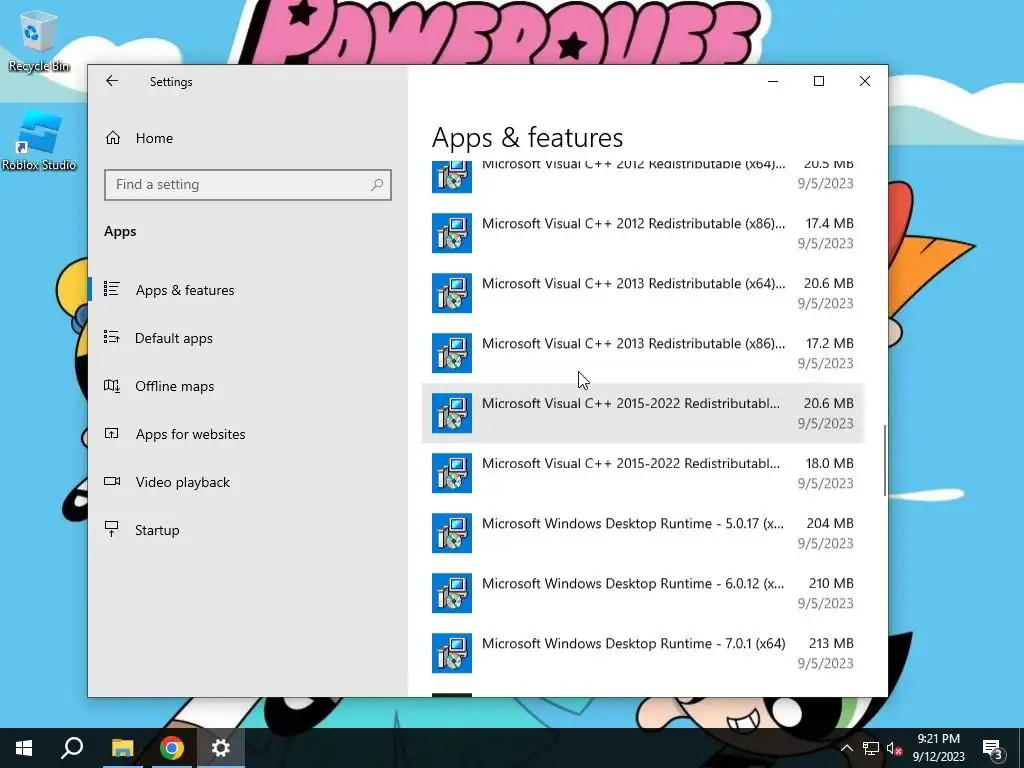Click the Apps & features list icon
Image resolution: width=1024 pixels, height=768 pixels.
tap(112, 289)
